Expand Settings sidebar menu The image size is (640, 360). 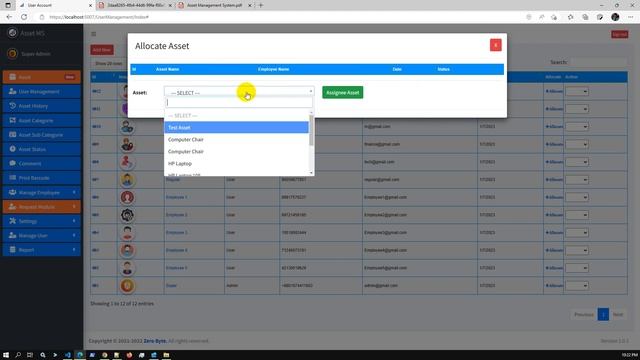[x=42, y=221]
